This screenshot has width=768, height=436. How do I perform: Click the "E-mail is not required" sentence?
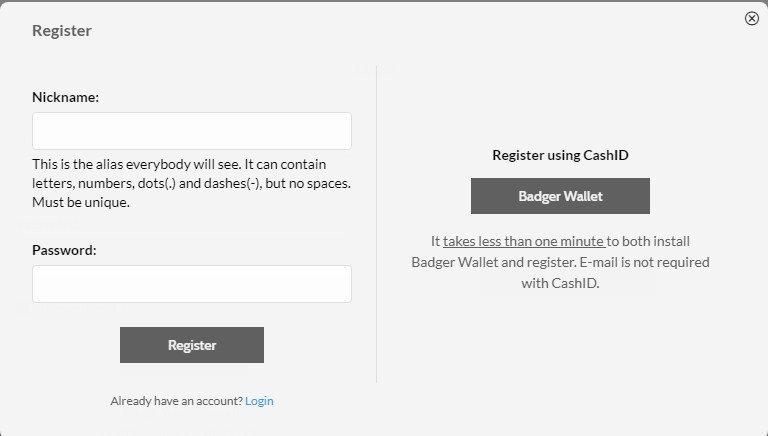[x=645, y=262]
